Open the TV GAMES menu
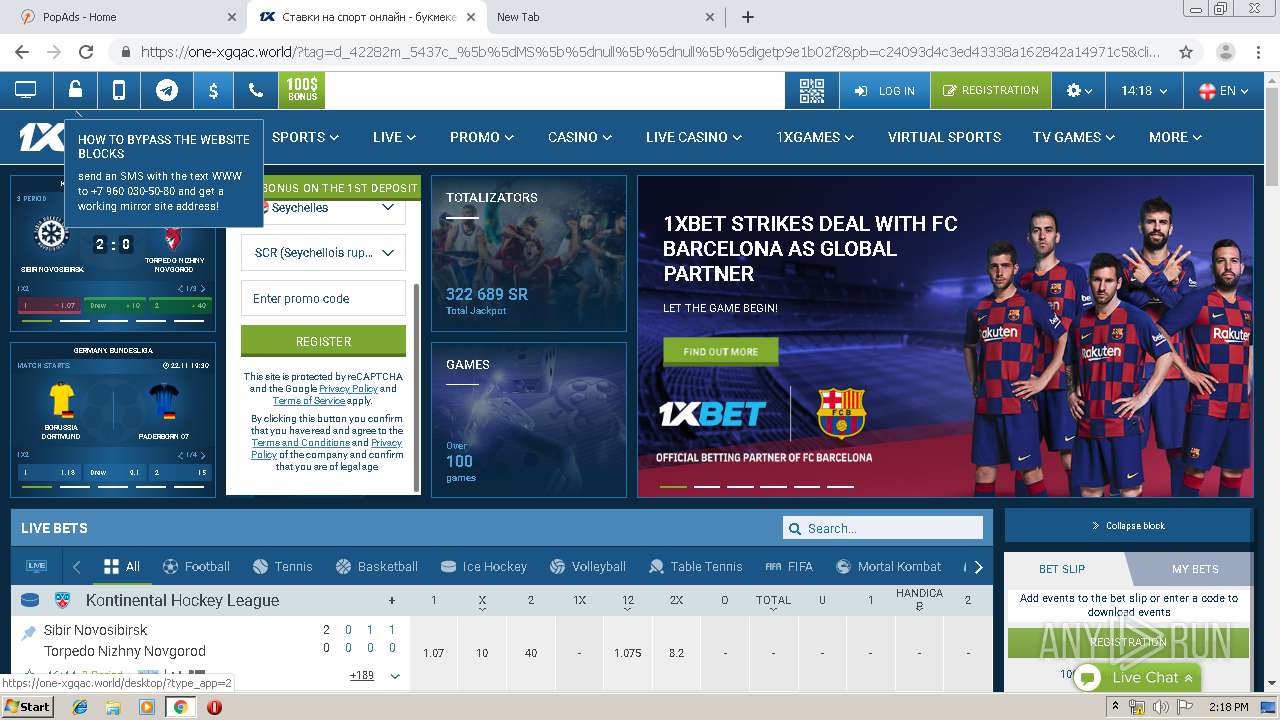This screenshot has width=1280, height=720. (1074, 137)
